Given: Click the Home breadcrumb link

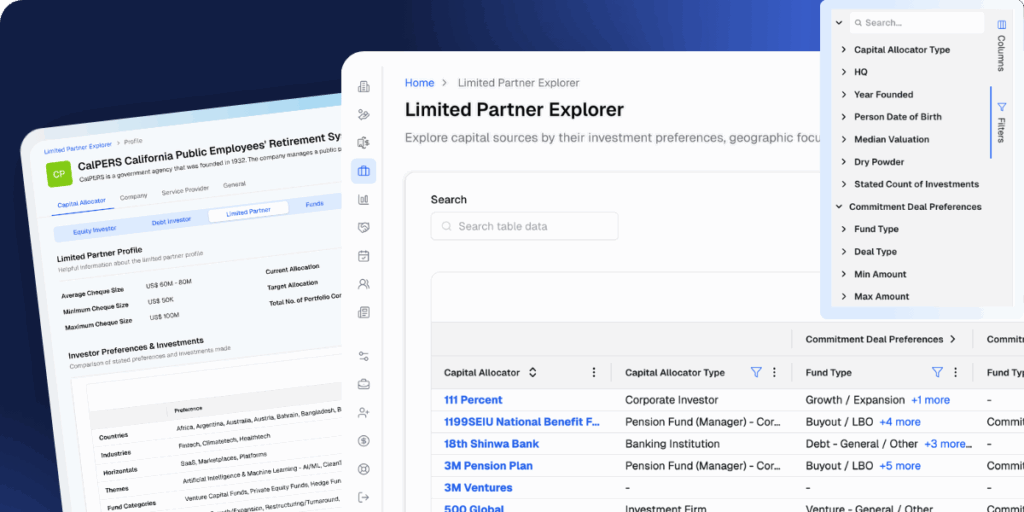Looking at the screenshot, I should pyautogui.click(x=419, y=83).
